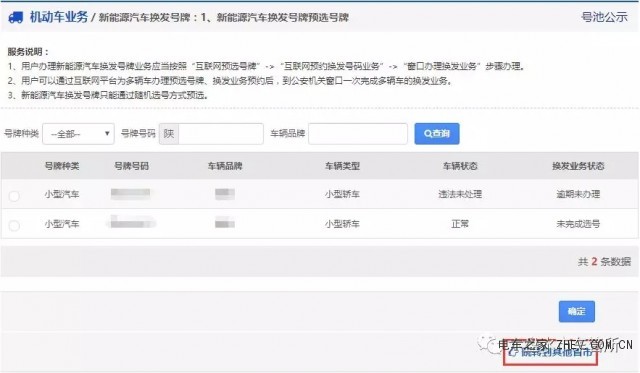The height and width of the screenshot is (373, 640).
Task: Click the 车辆品牌 input field
Action: coord(358,133)
